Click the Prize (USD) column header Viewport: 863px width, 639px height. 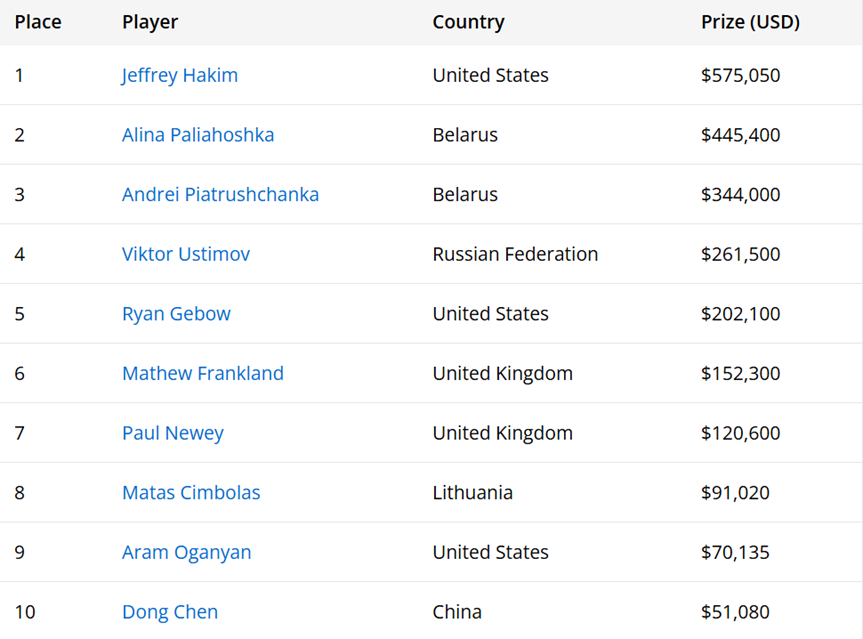(x=750, y=22)
